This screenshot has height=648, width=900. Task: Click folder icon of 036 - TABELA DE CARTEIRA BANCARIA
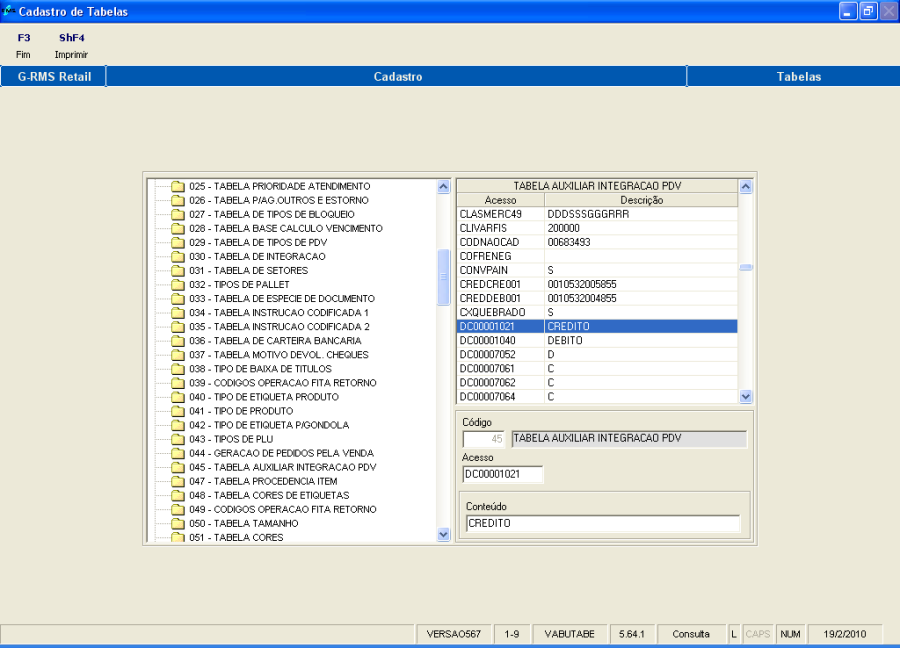click(x=178, y=341)
